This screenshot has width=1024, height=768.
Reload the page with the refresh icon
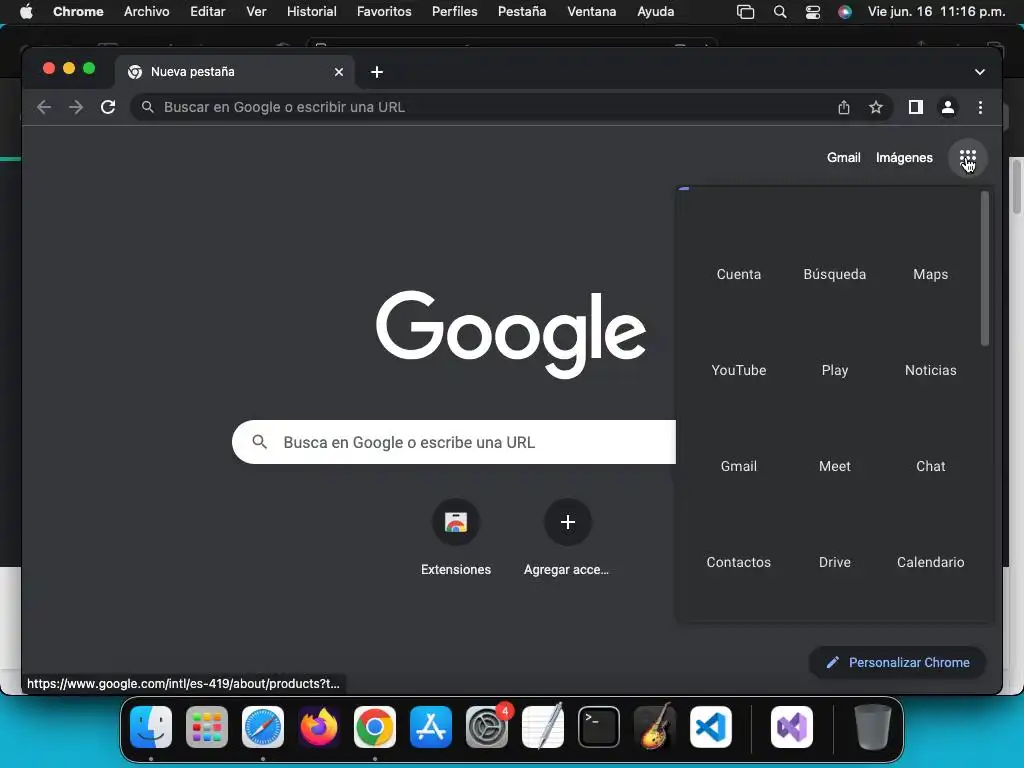coord(108,107)
